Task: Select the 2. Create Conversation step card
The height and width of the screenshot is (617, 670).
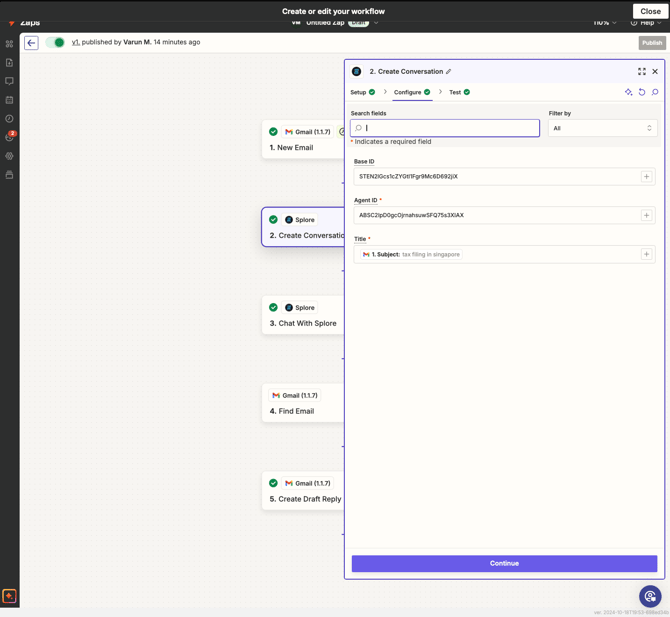Action: [303, 227]
